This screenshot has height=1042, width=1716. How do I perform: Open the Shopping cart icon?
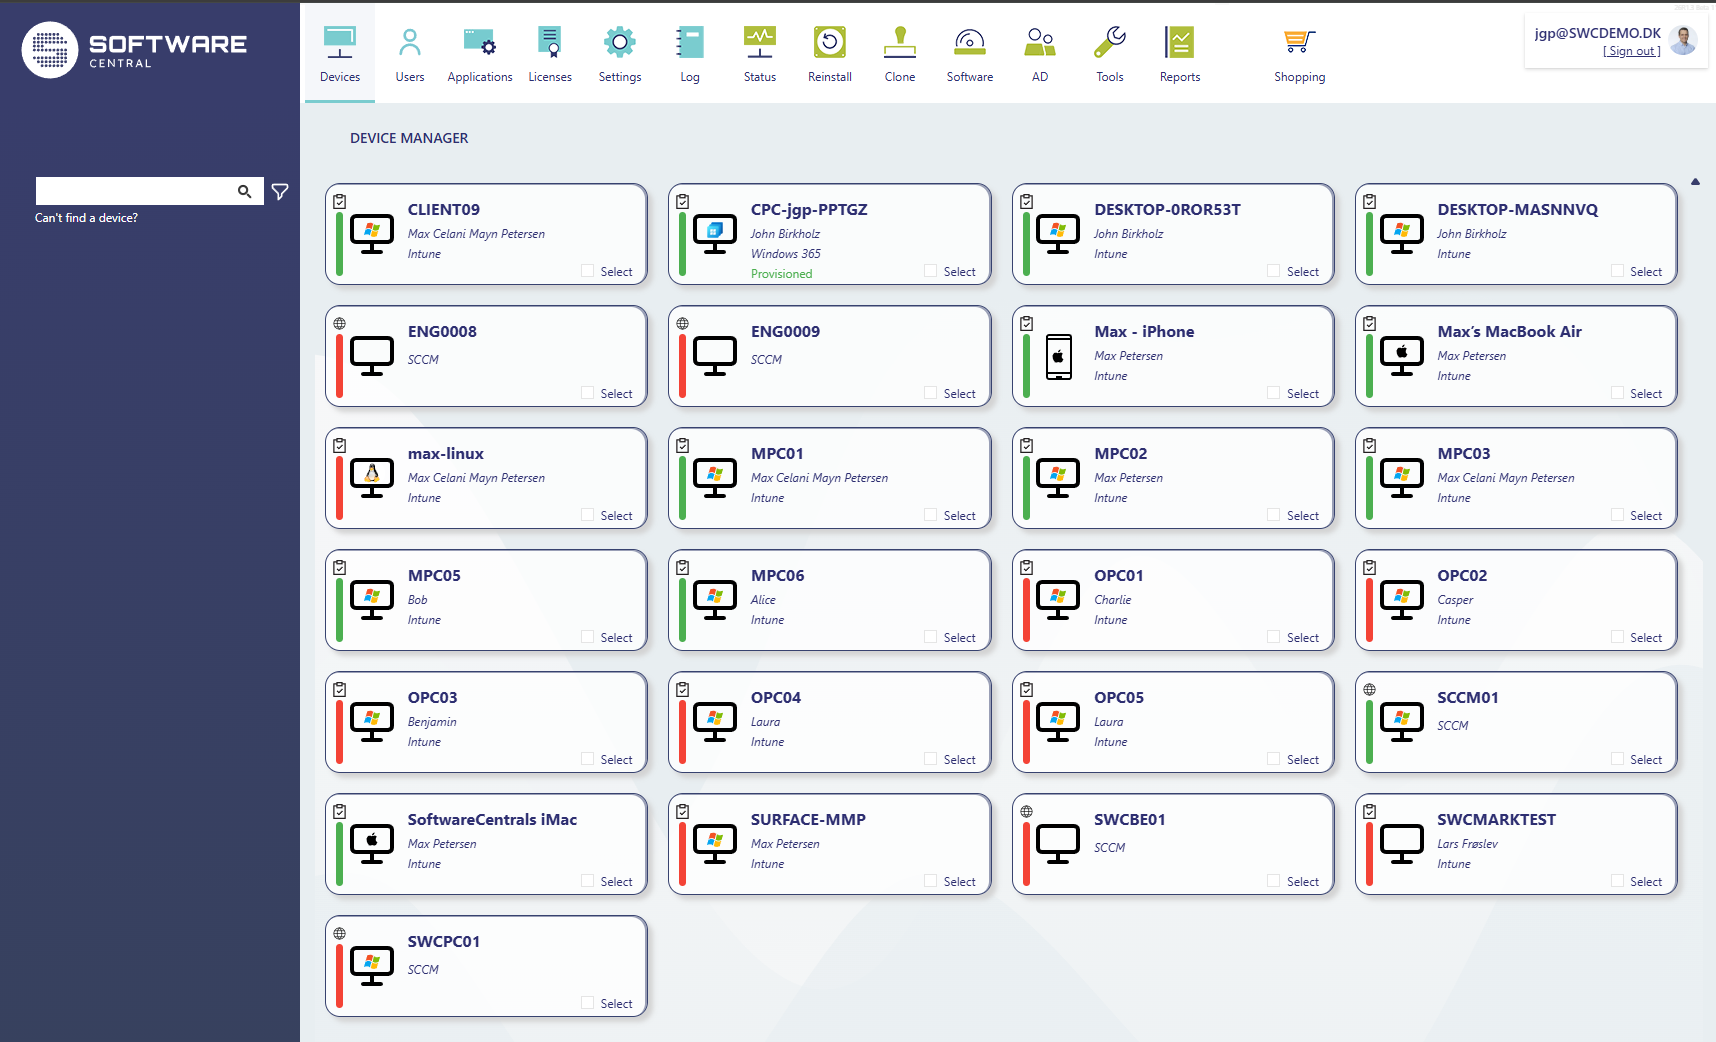pyautogui.click(x=1299, y=43)
